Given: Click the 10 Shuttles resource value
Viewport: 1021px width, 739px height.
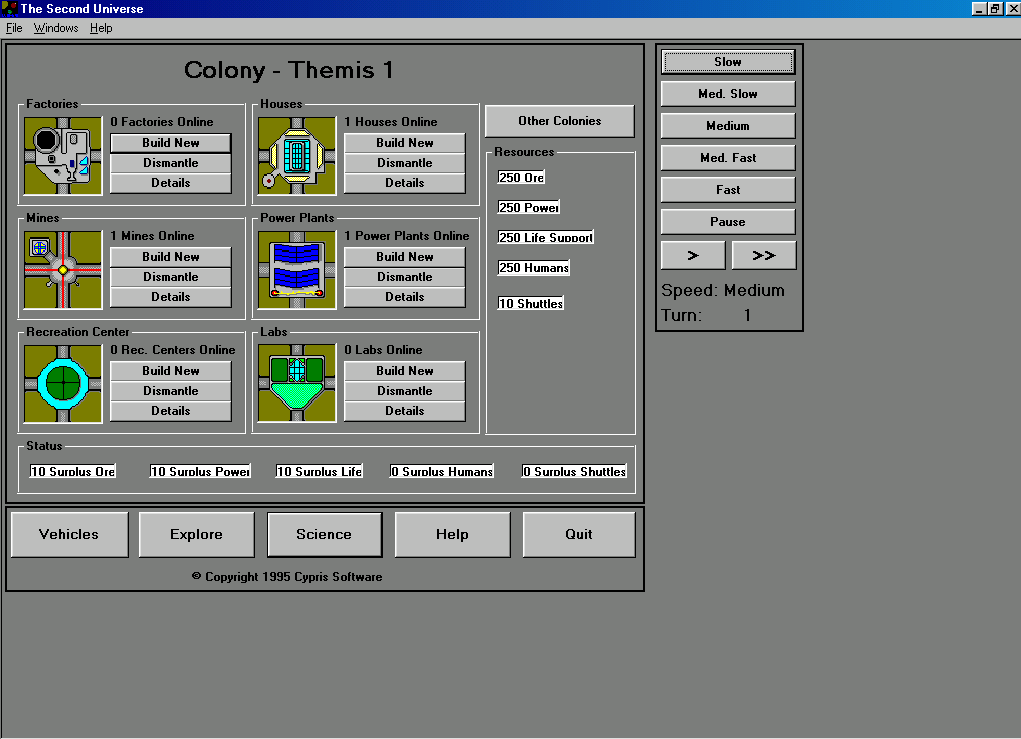Looking at the screenshot, I should [531, 303].
